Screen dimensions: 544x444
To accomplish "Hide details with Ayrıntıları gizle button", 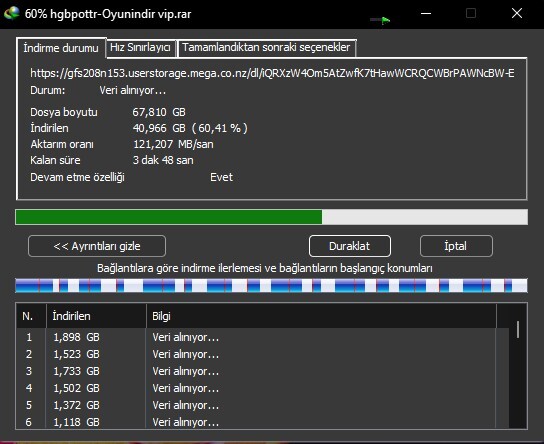I will (97, 246).
